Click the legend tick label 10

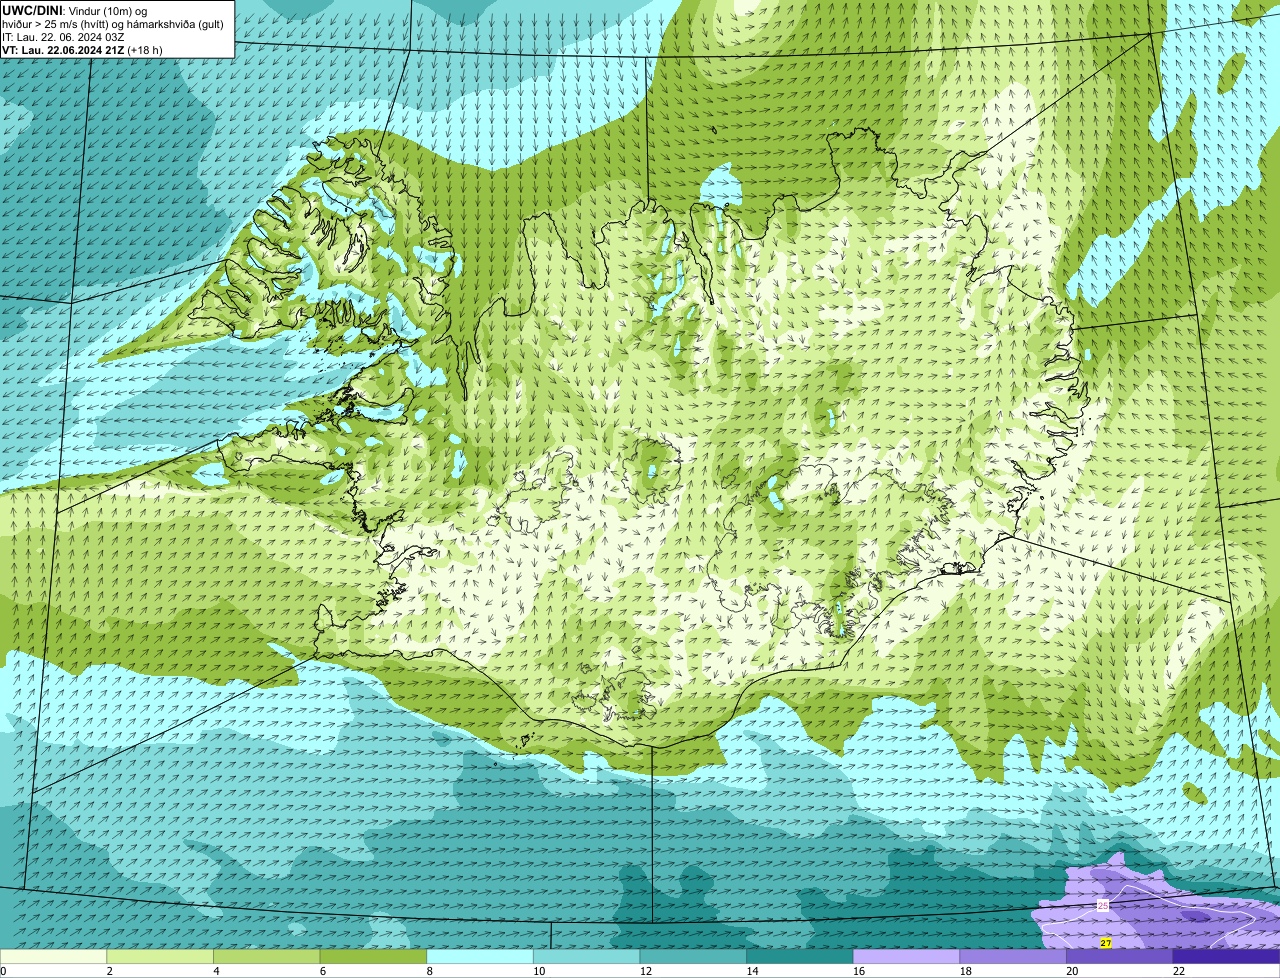[x=539, y=971]
